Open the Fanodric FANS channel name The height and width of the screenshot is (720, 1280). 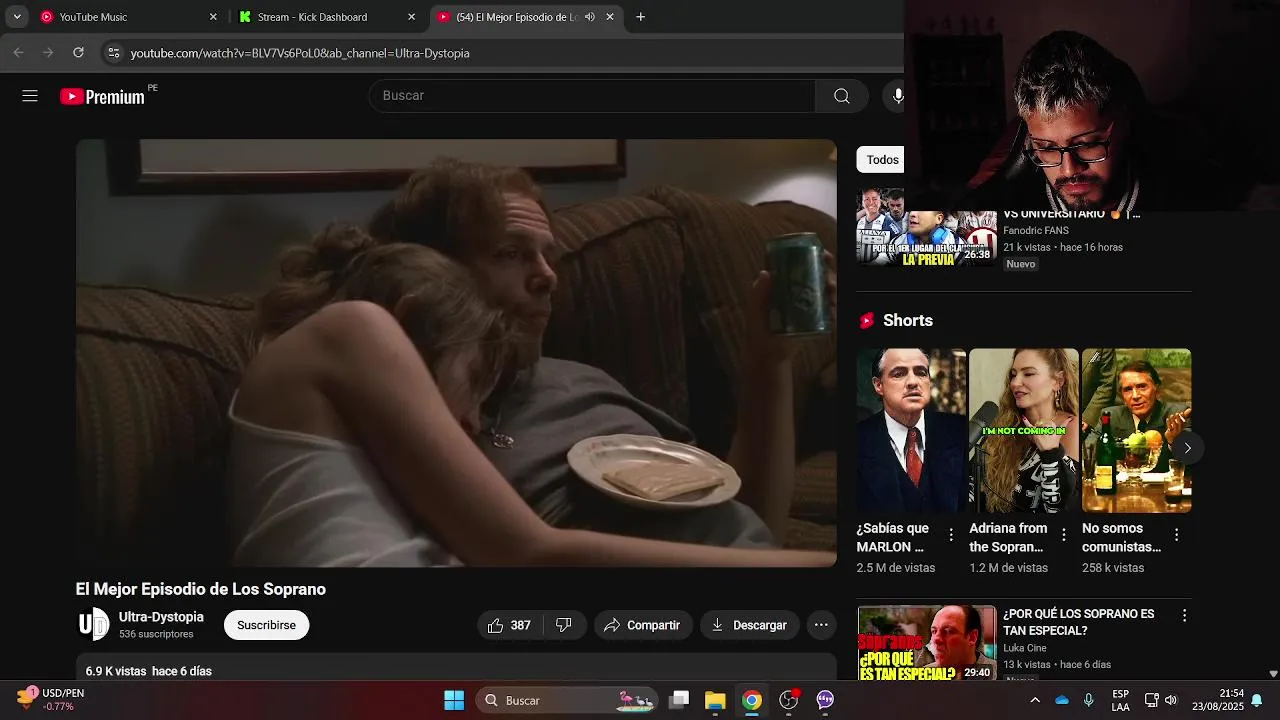point(1036,231)
